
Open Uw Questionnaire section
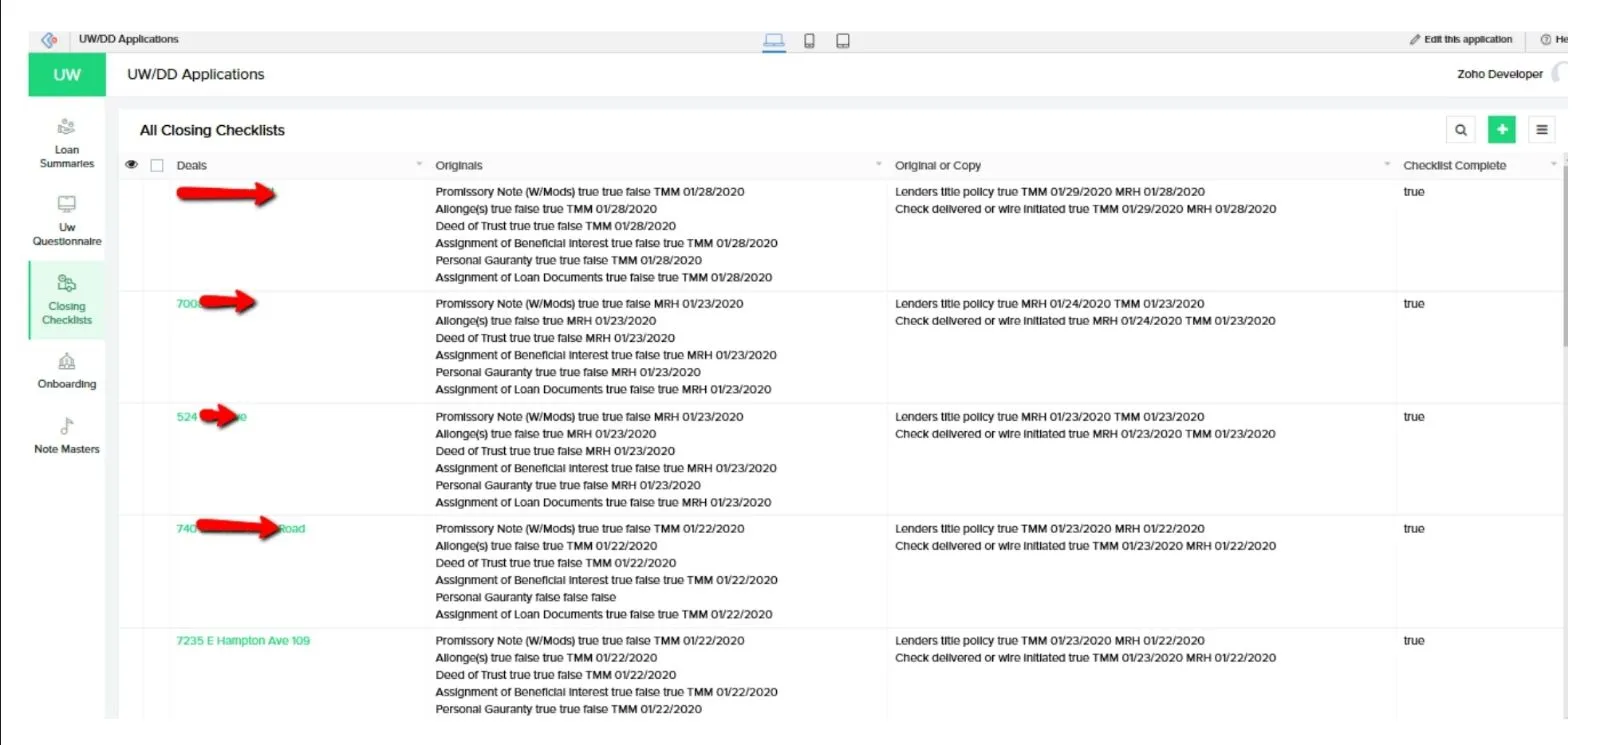click(x=67, y=220)
